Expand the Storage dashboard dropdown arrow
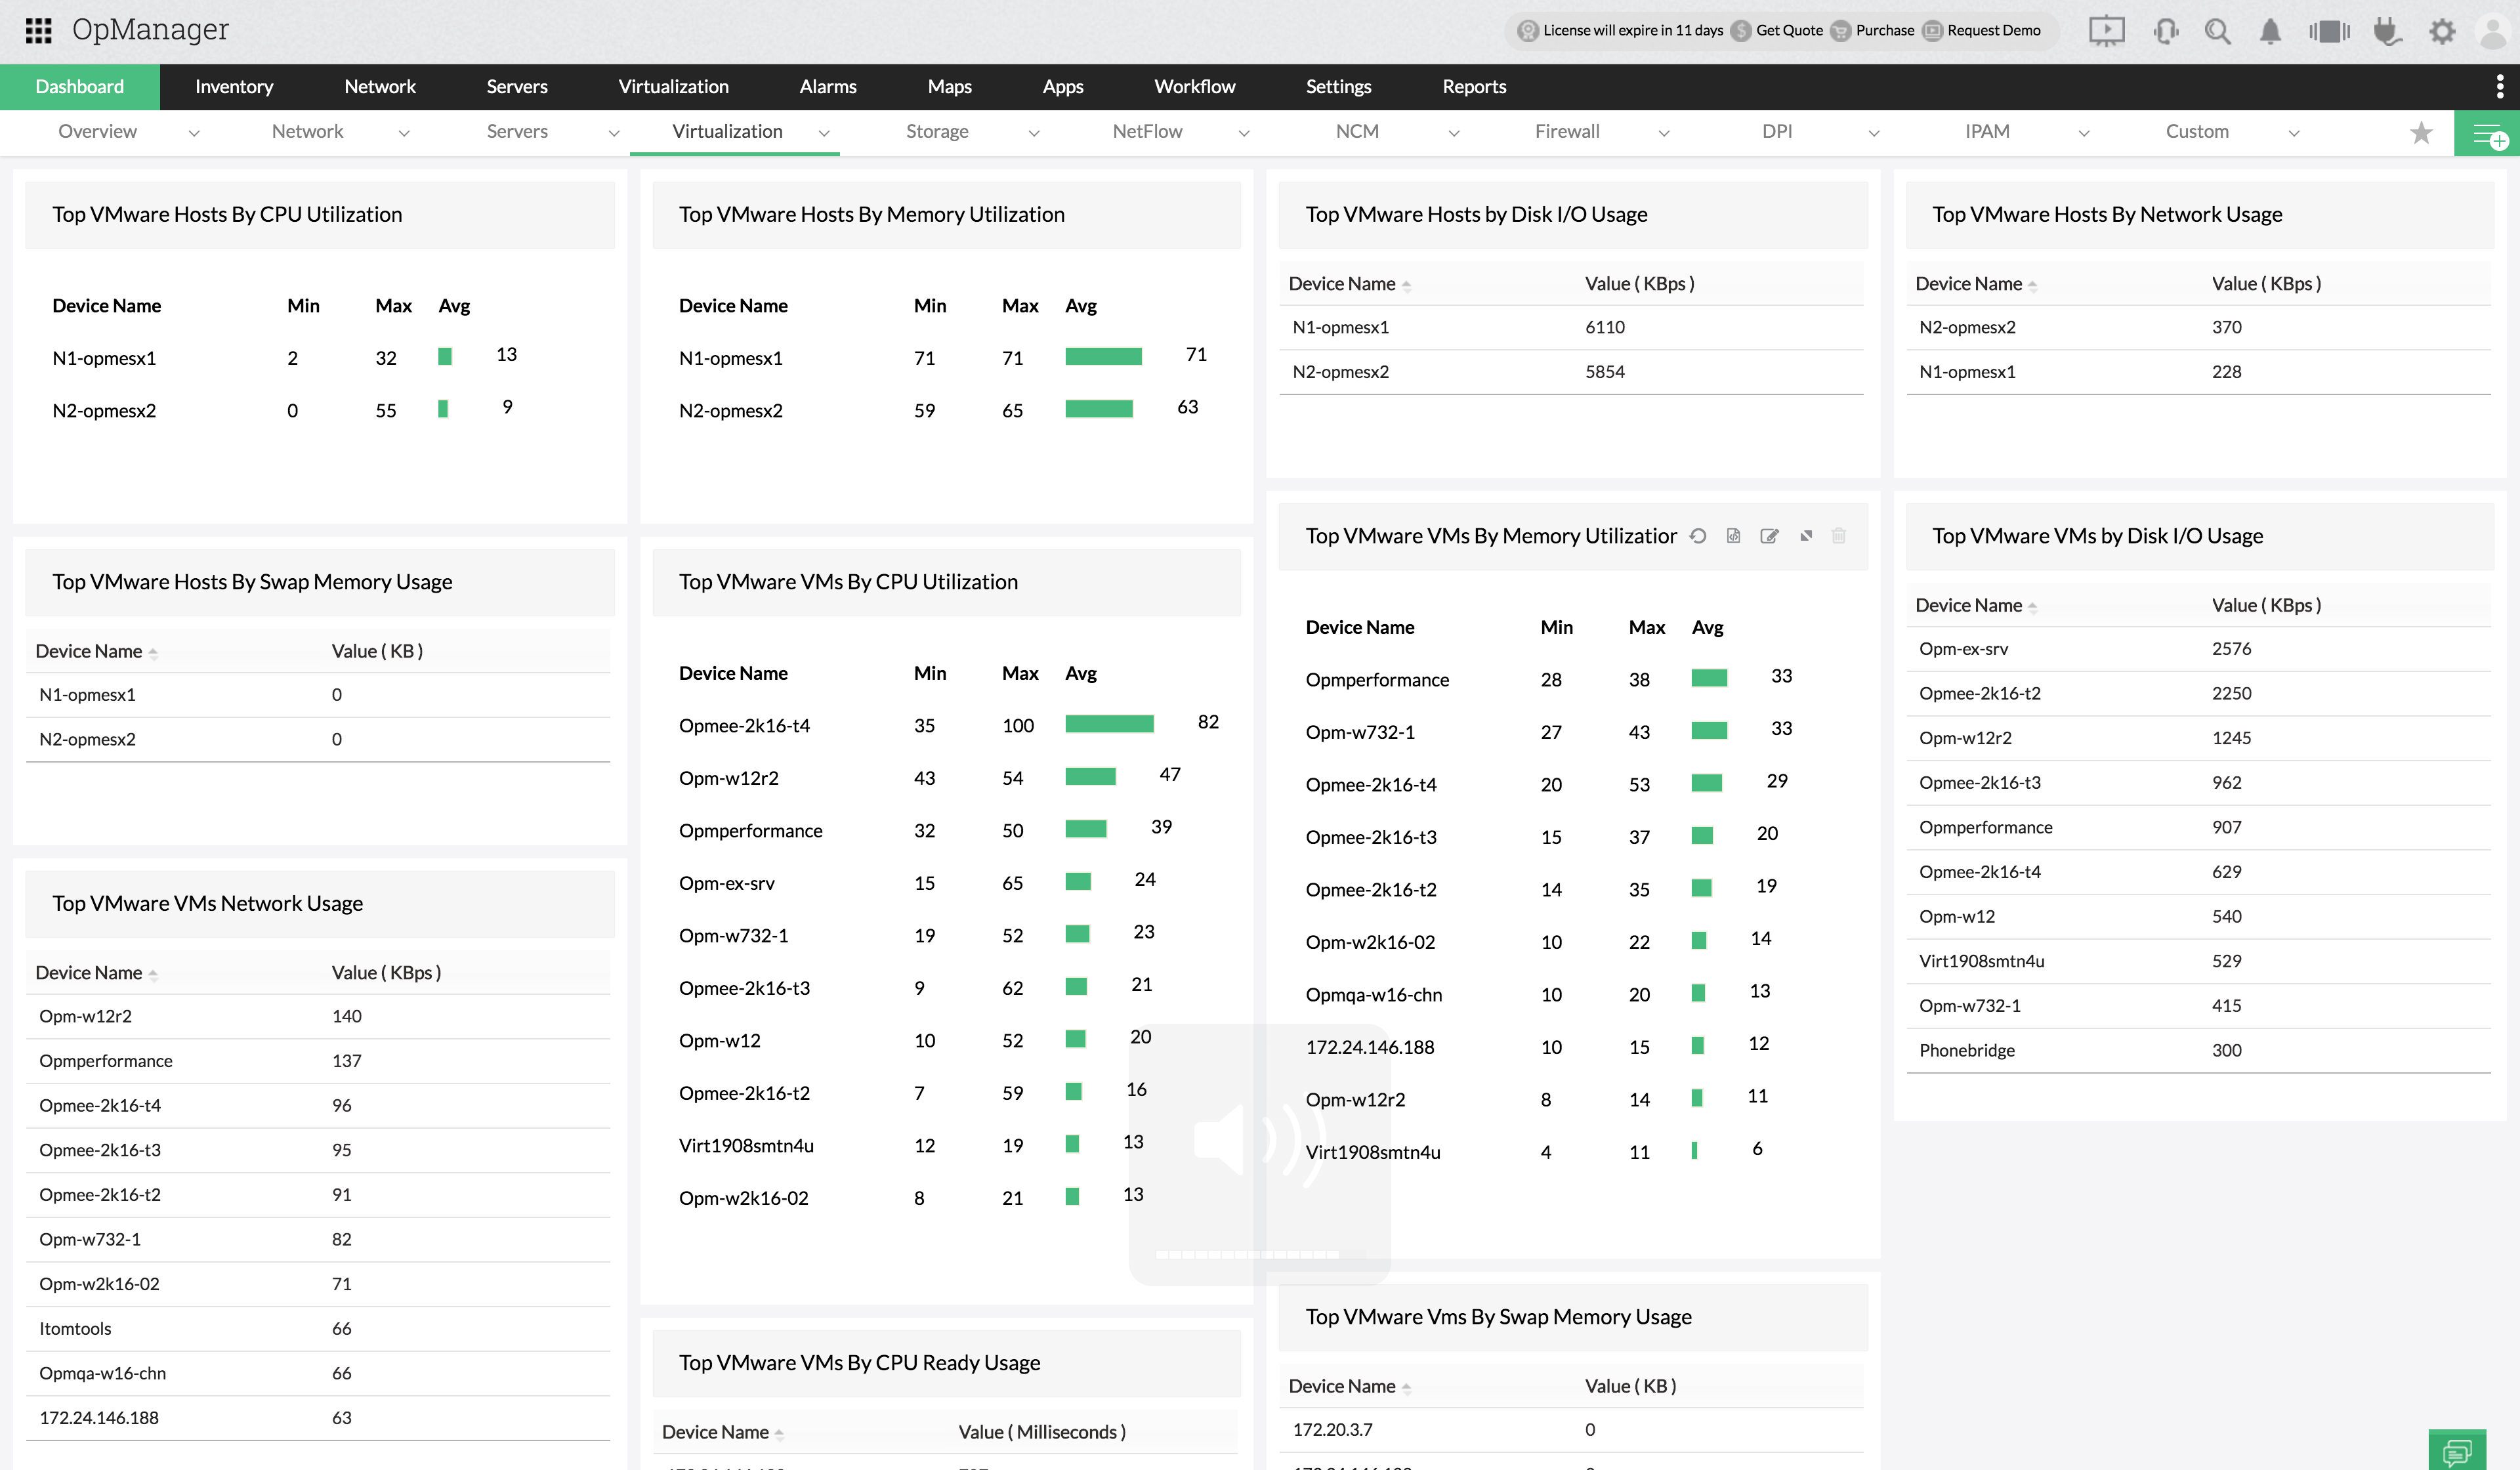Screen dimensions: 2520x1470 pos(1034,133)
